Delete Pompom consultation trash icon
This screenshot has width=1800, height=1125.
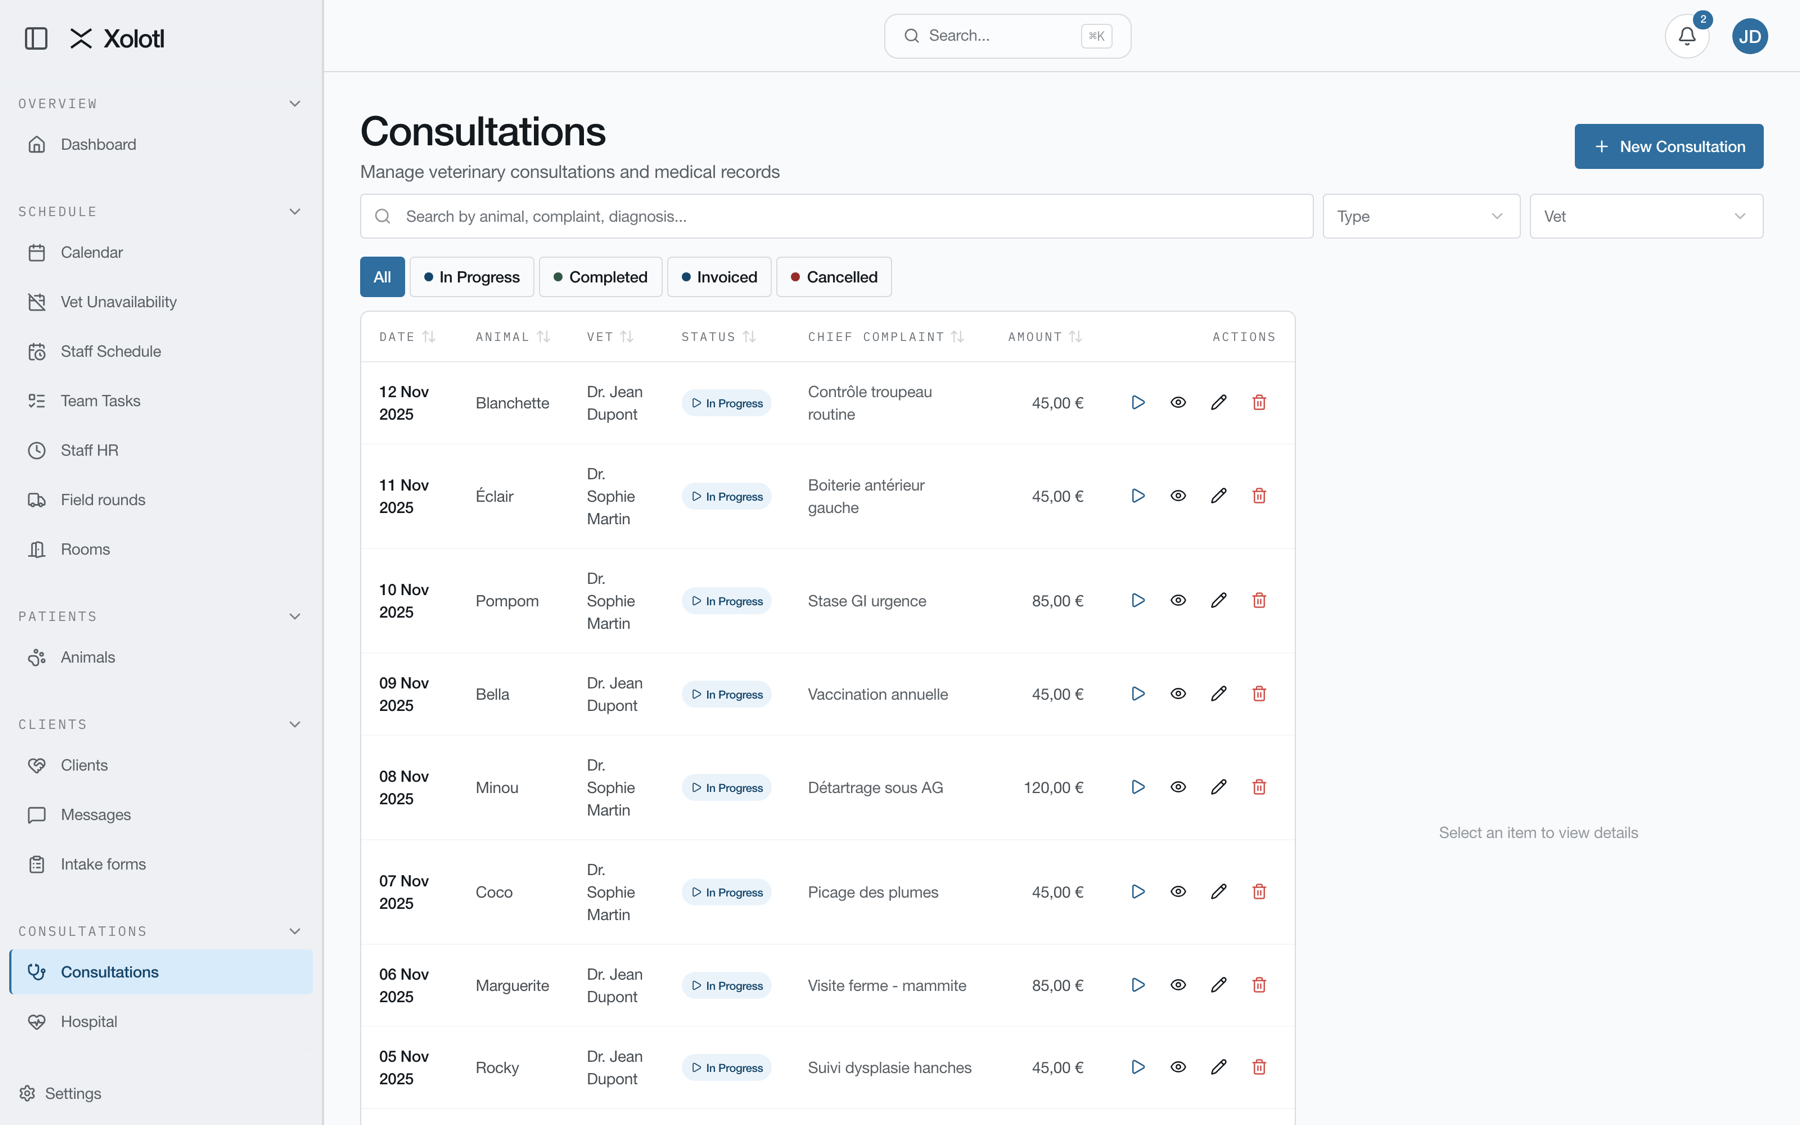(1259, 600)
